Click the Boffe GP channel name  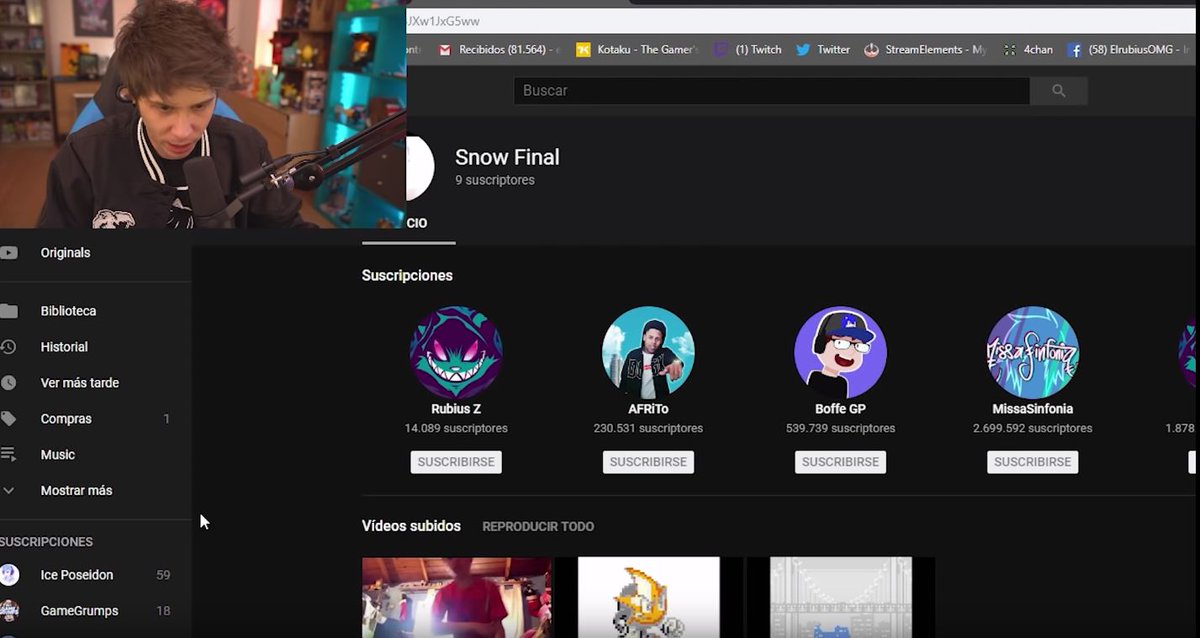pos(840,409)
